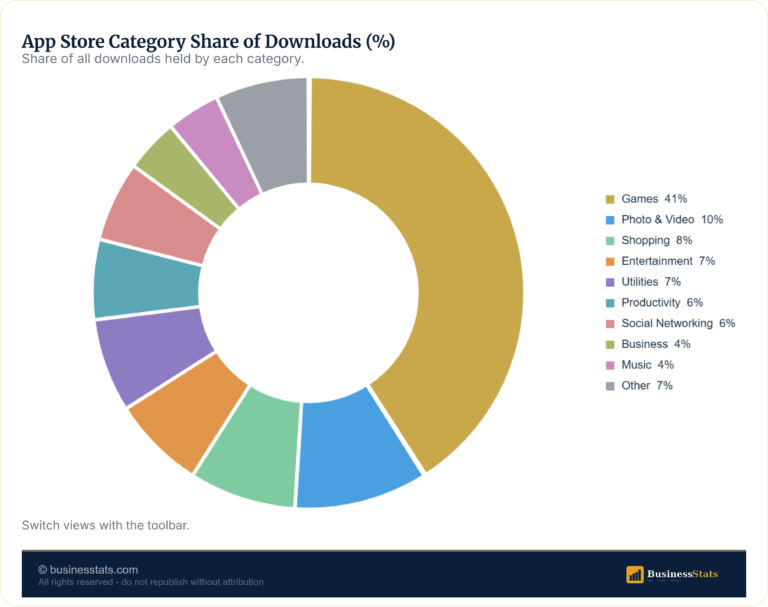
Task: Click the Photo & Video legend swatch
Action: pyautogui.click(x=610, y=220)
